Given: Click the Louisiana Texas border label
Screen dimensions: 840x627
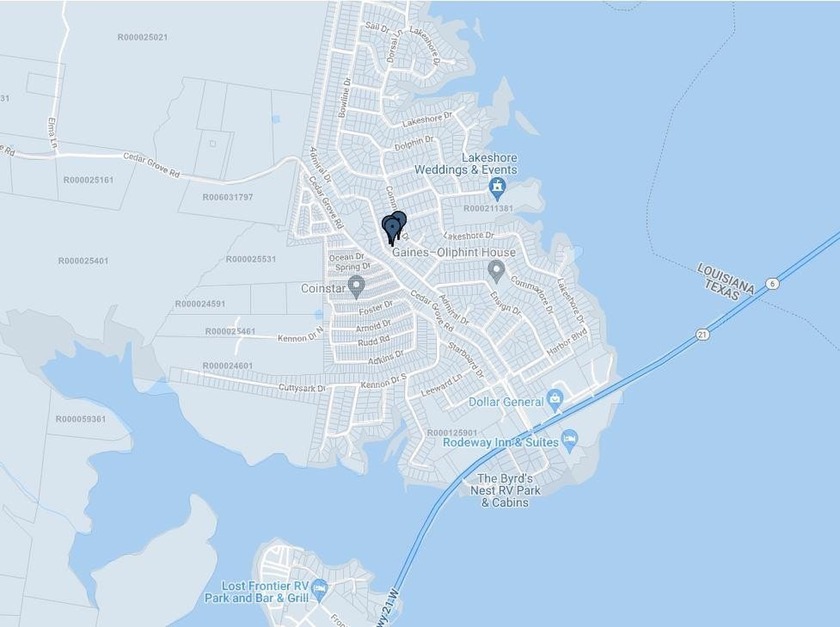Looking at the screenshot, I should coord(725,282).
